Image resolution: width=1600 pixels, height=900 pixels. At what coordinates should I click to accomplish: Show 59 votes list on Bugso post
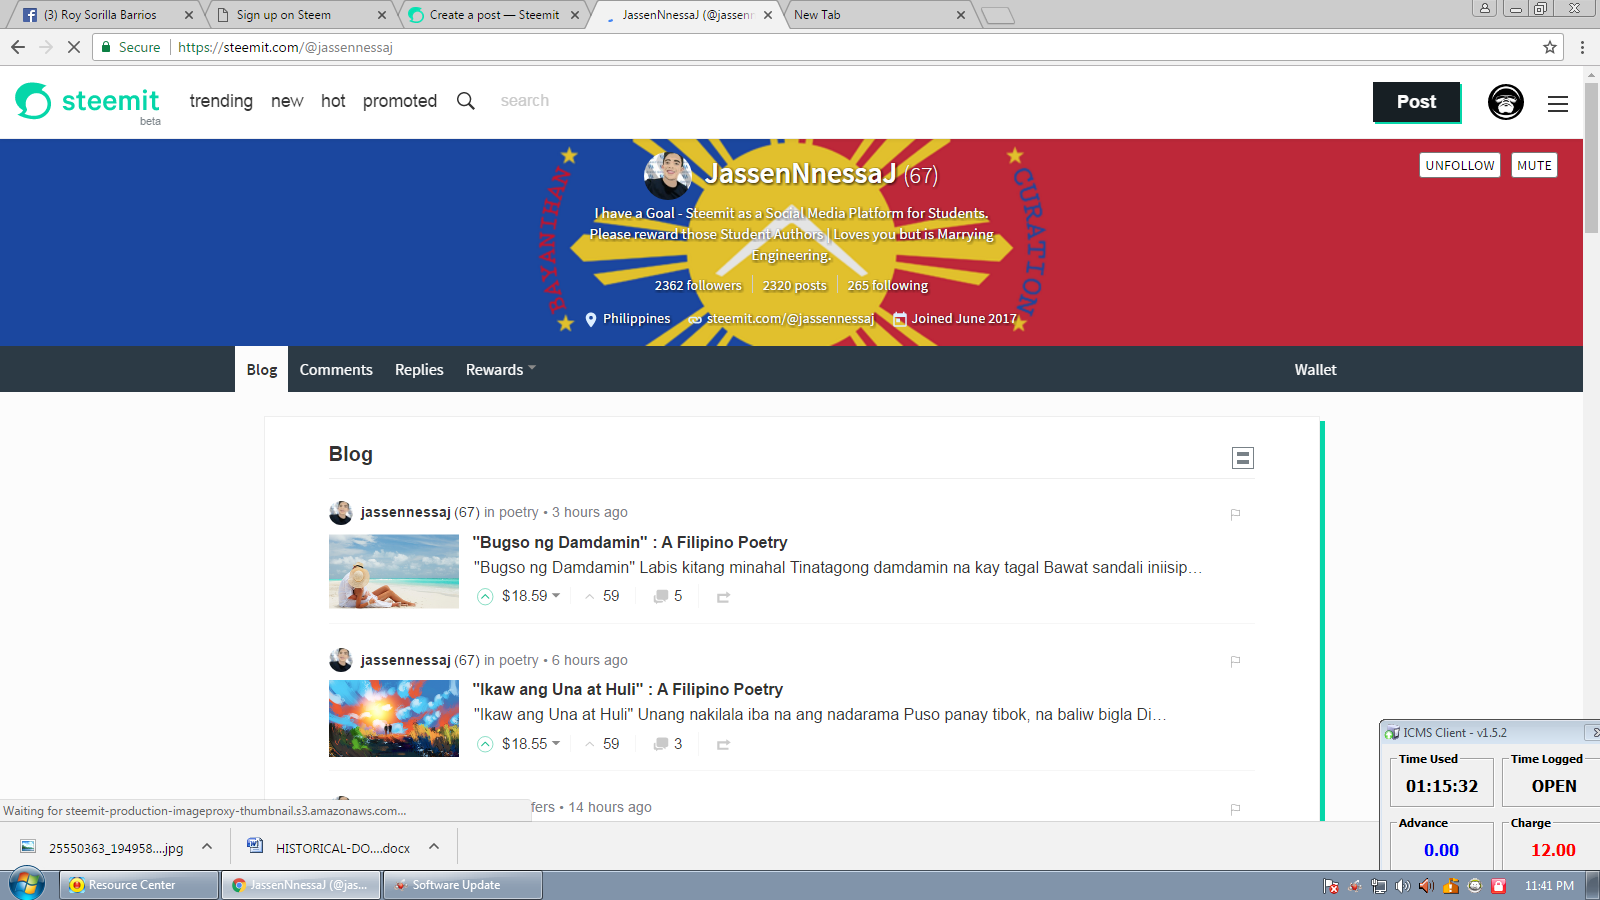603,596
